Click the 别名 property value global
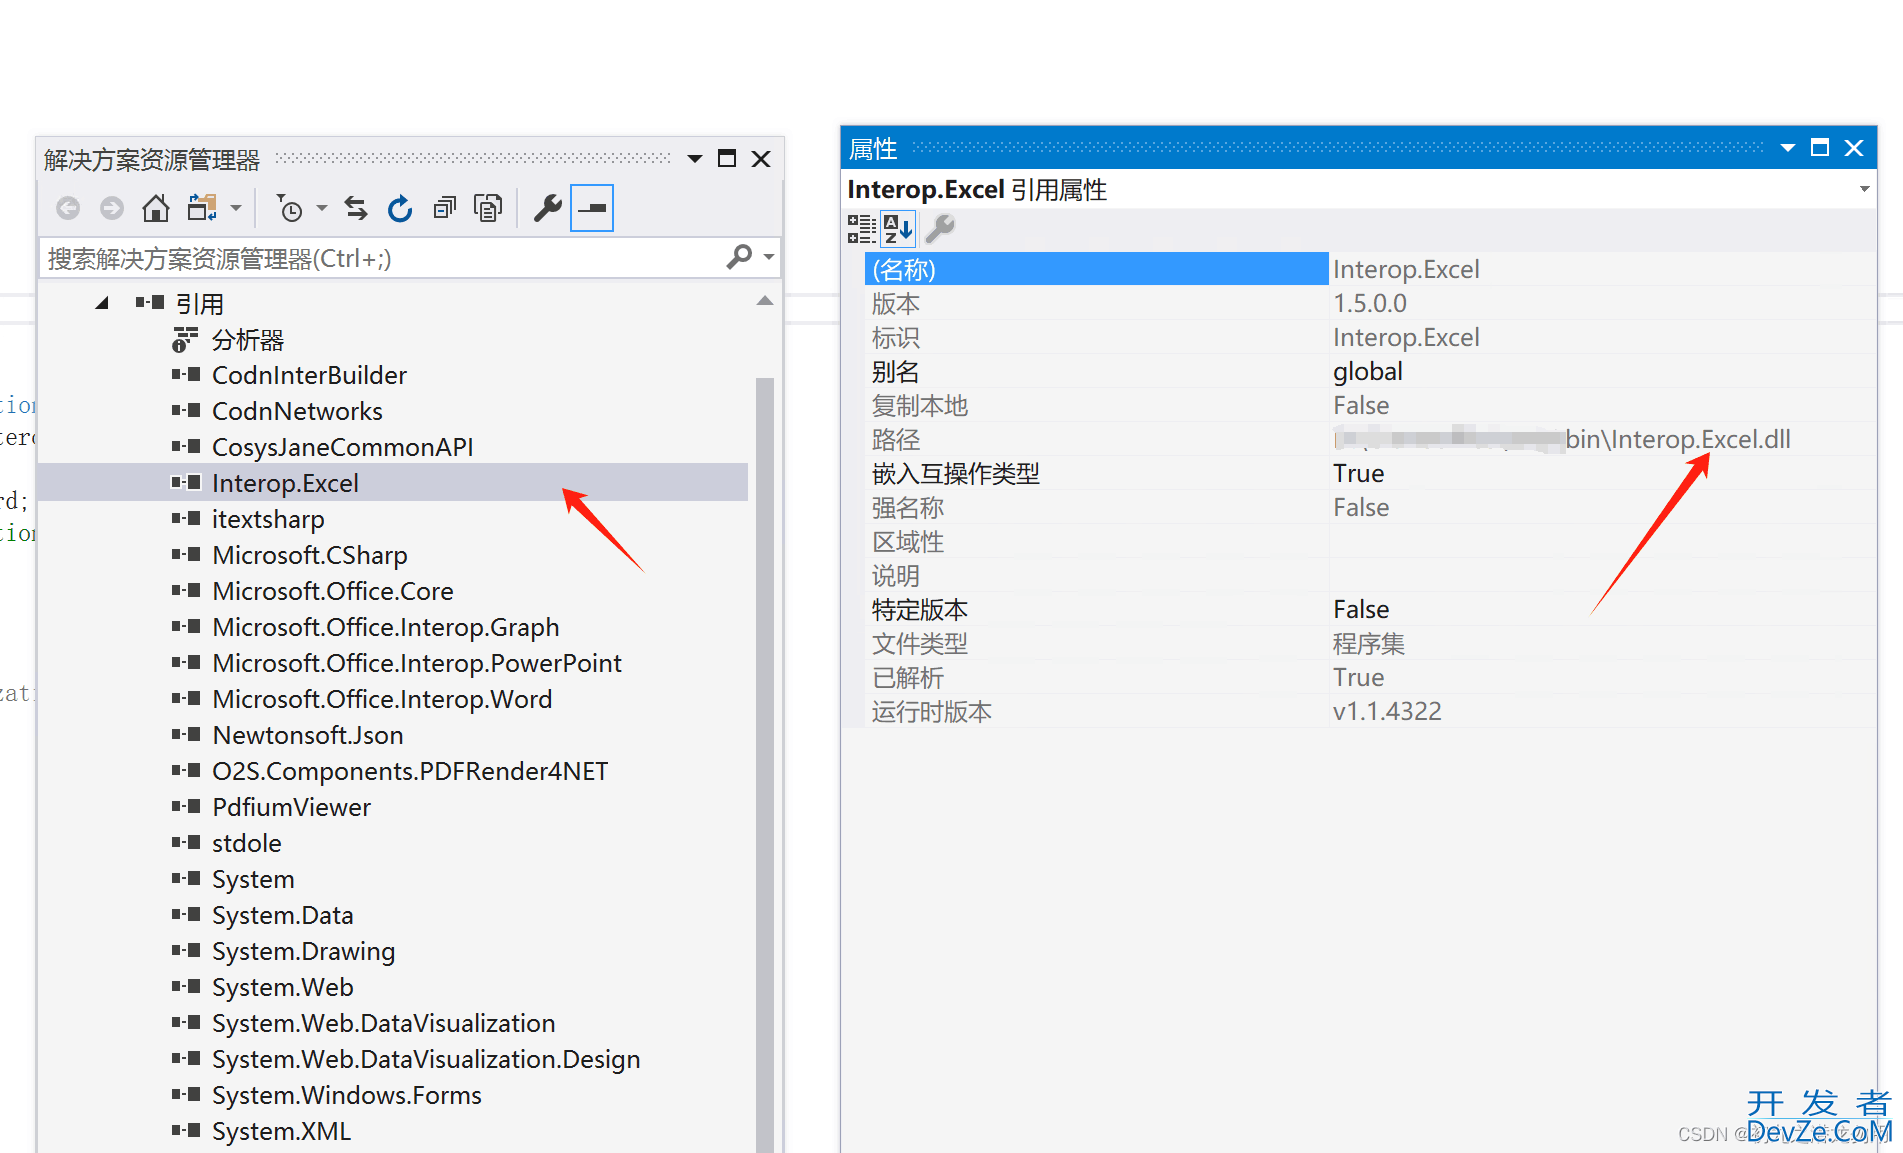Image resolution: width=1903 pixels, height=1153 pixels. coord(1367,371)
